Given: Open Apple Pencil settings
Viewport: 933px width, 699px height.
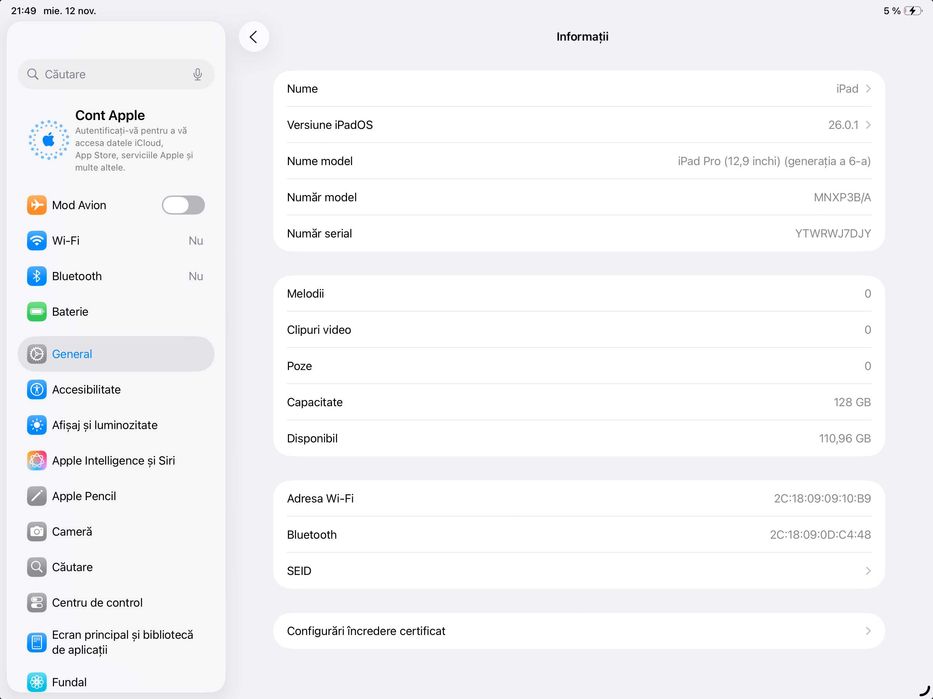Looking at the screenshot, I should pos(116,496).
